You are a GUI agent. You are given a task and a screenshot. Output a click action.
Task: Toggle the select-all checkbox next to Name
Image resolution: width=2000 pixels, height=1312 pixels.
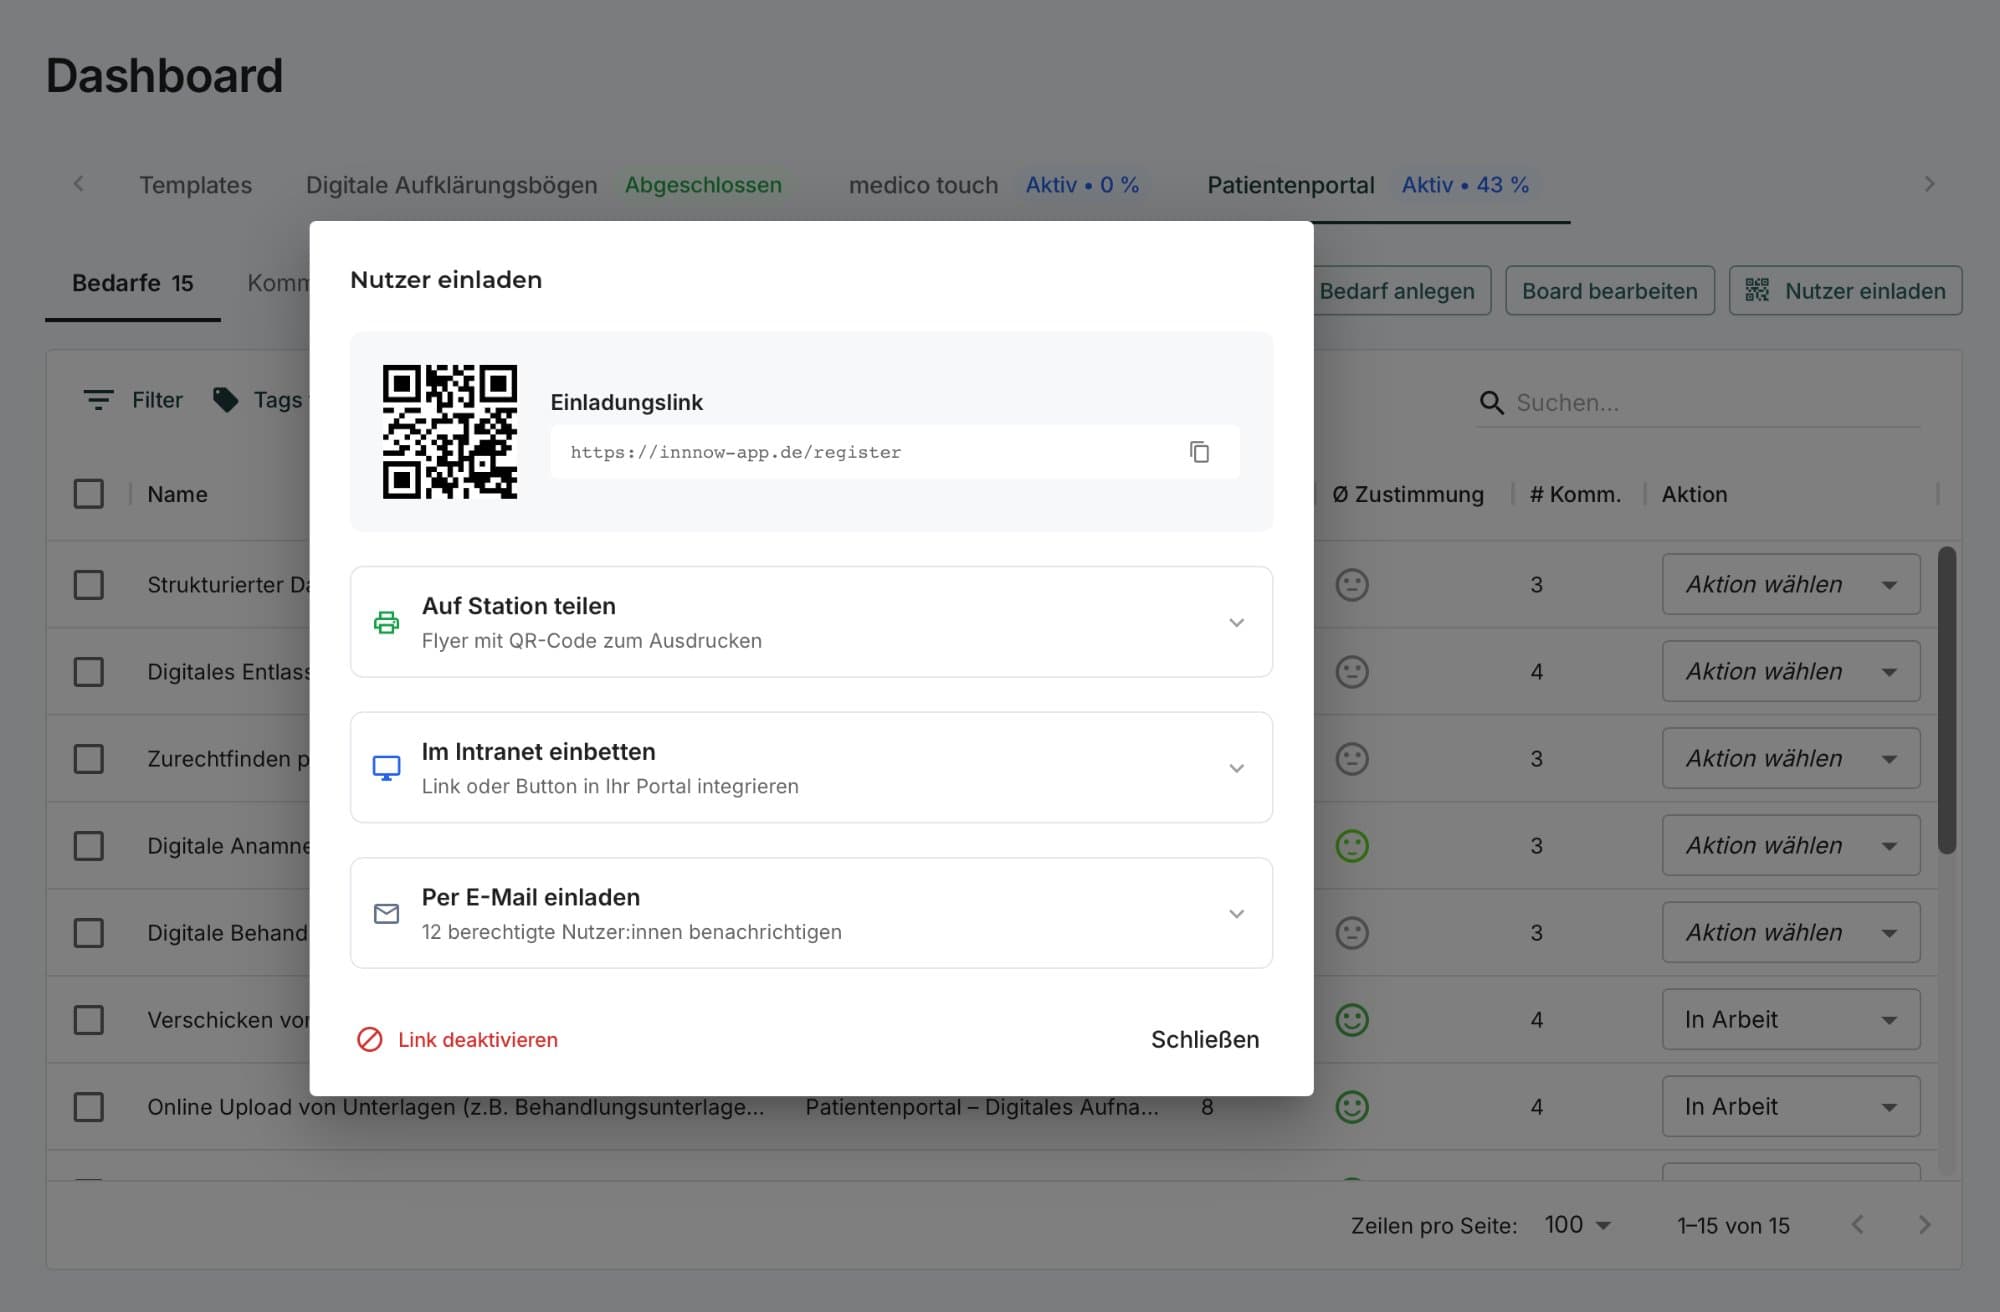(x=89, y=494)
